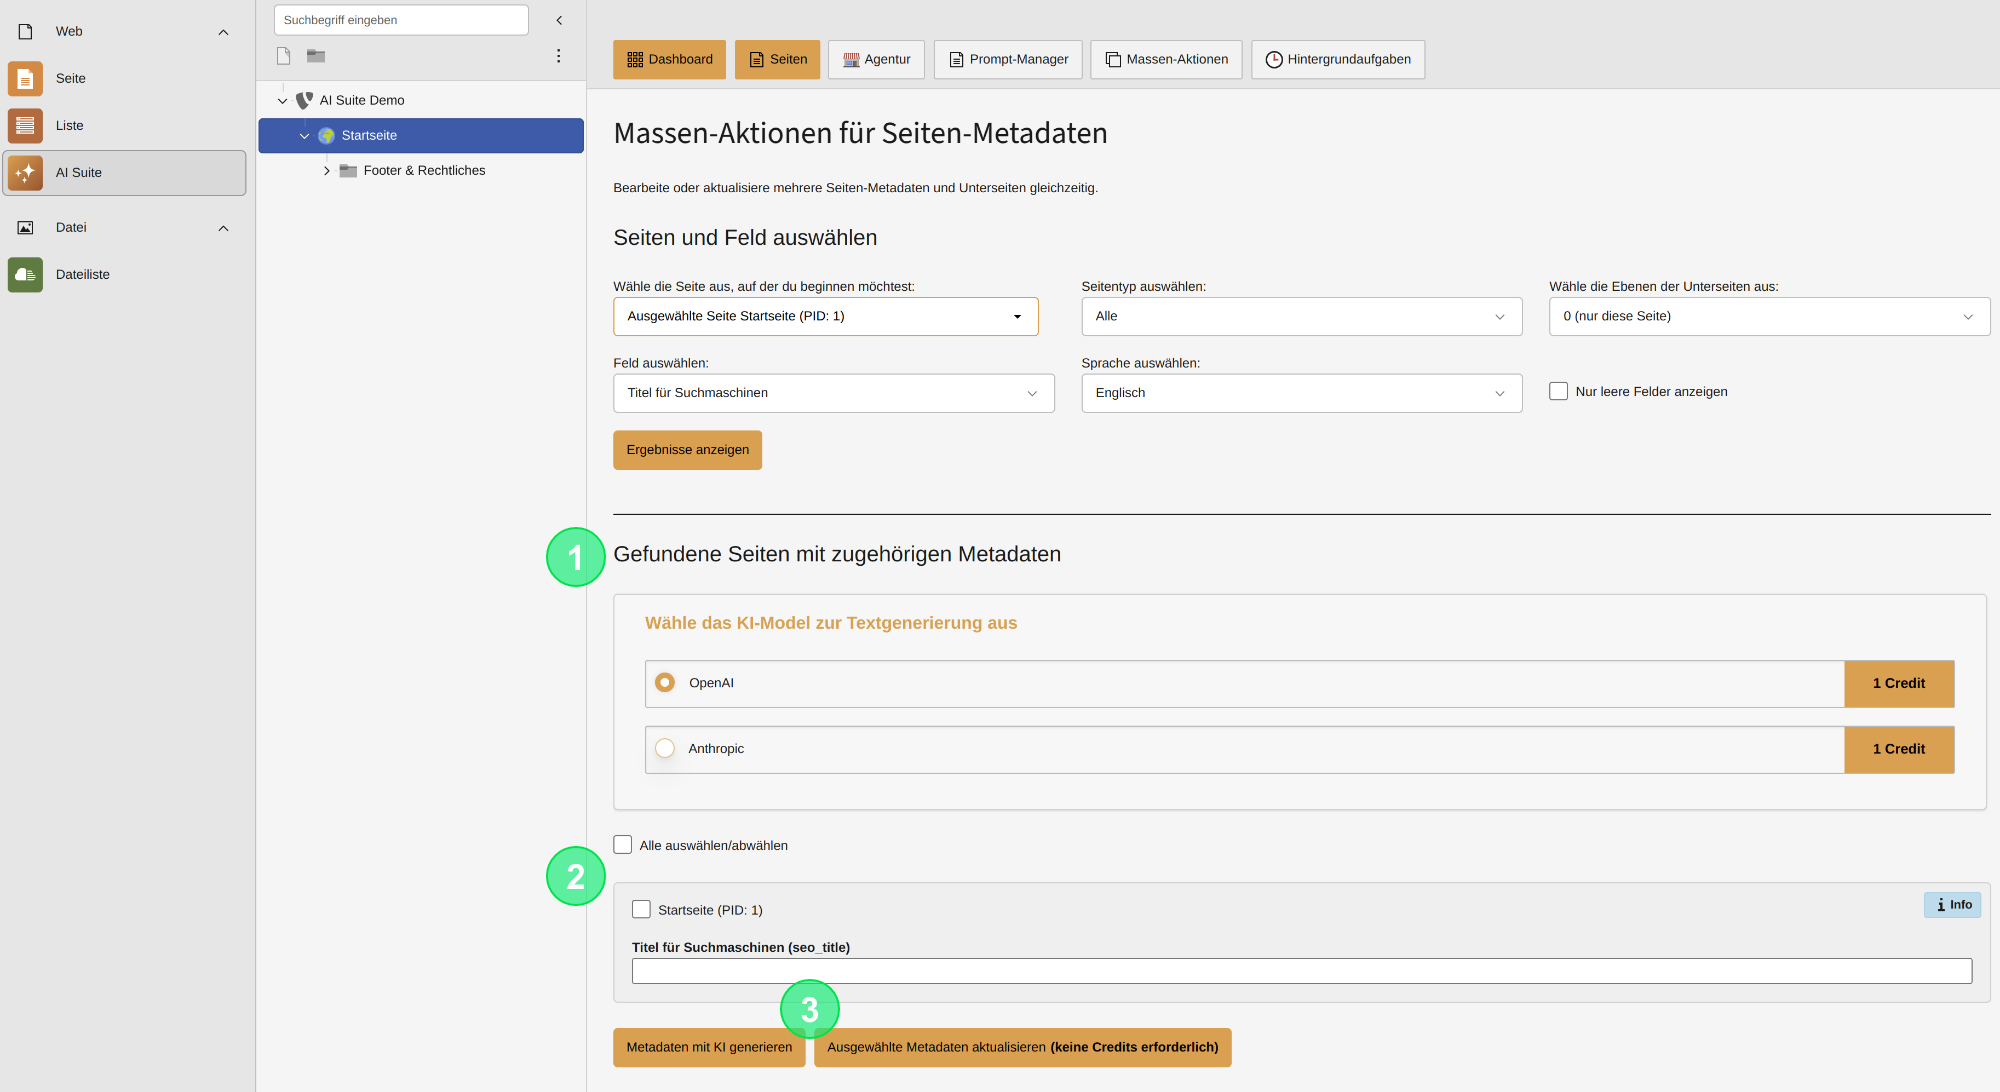Click the Startseite globe icon
Screen dimensions: 2000x1092
(x=326, y=135)
